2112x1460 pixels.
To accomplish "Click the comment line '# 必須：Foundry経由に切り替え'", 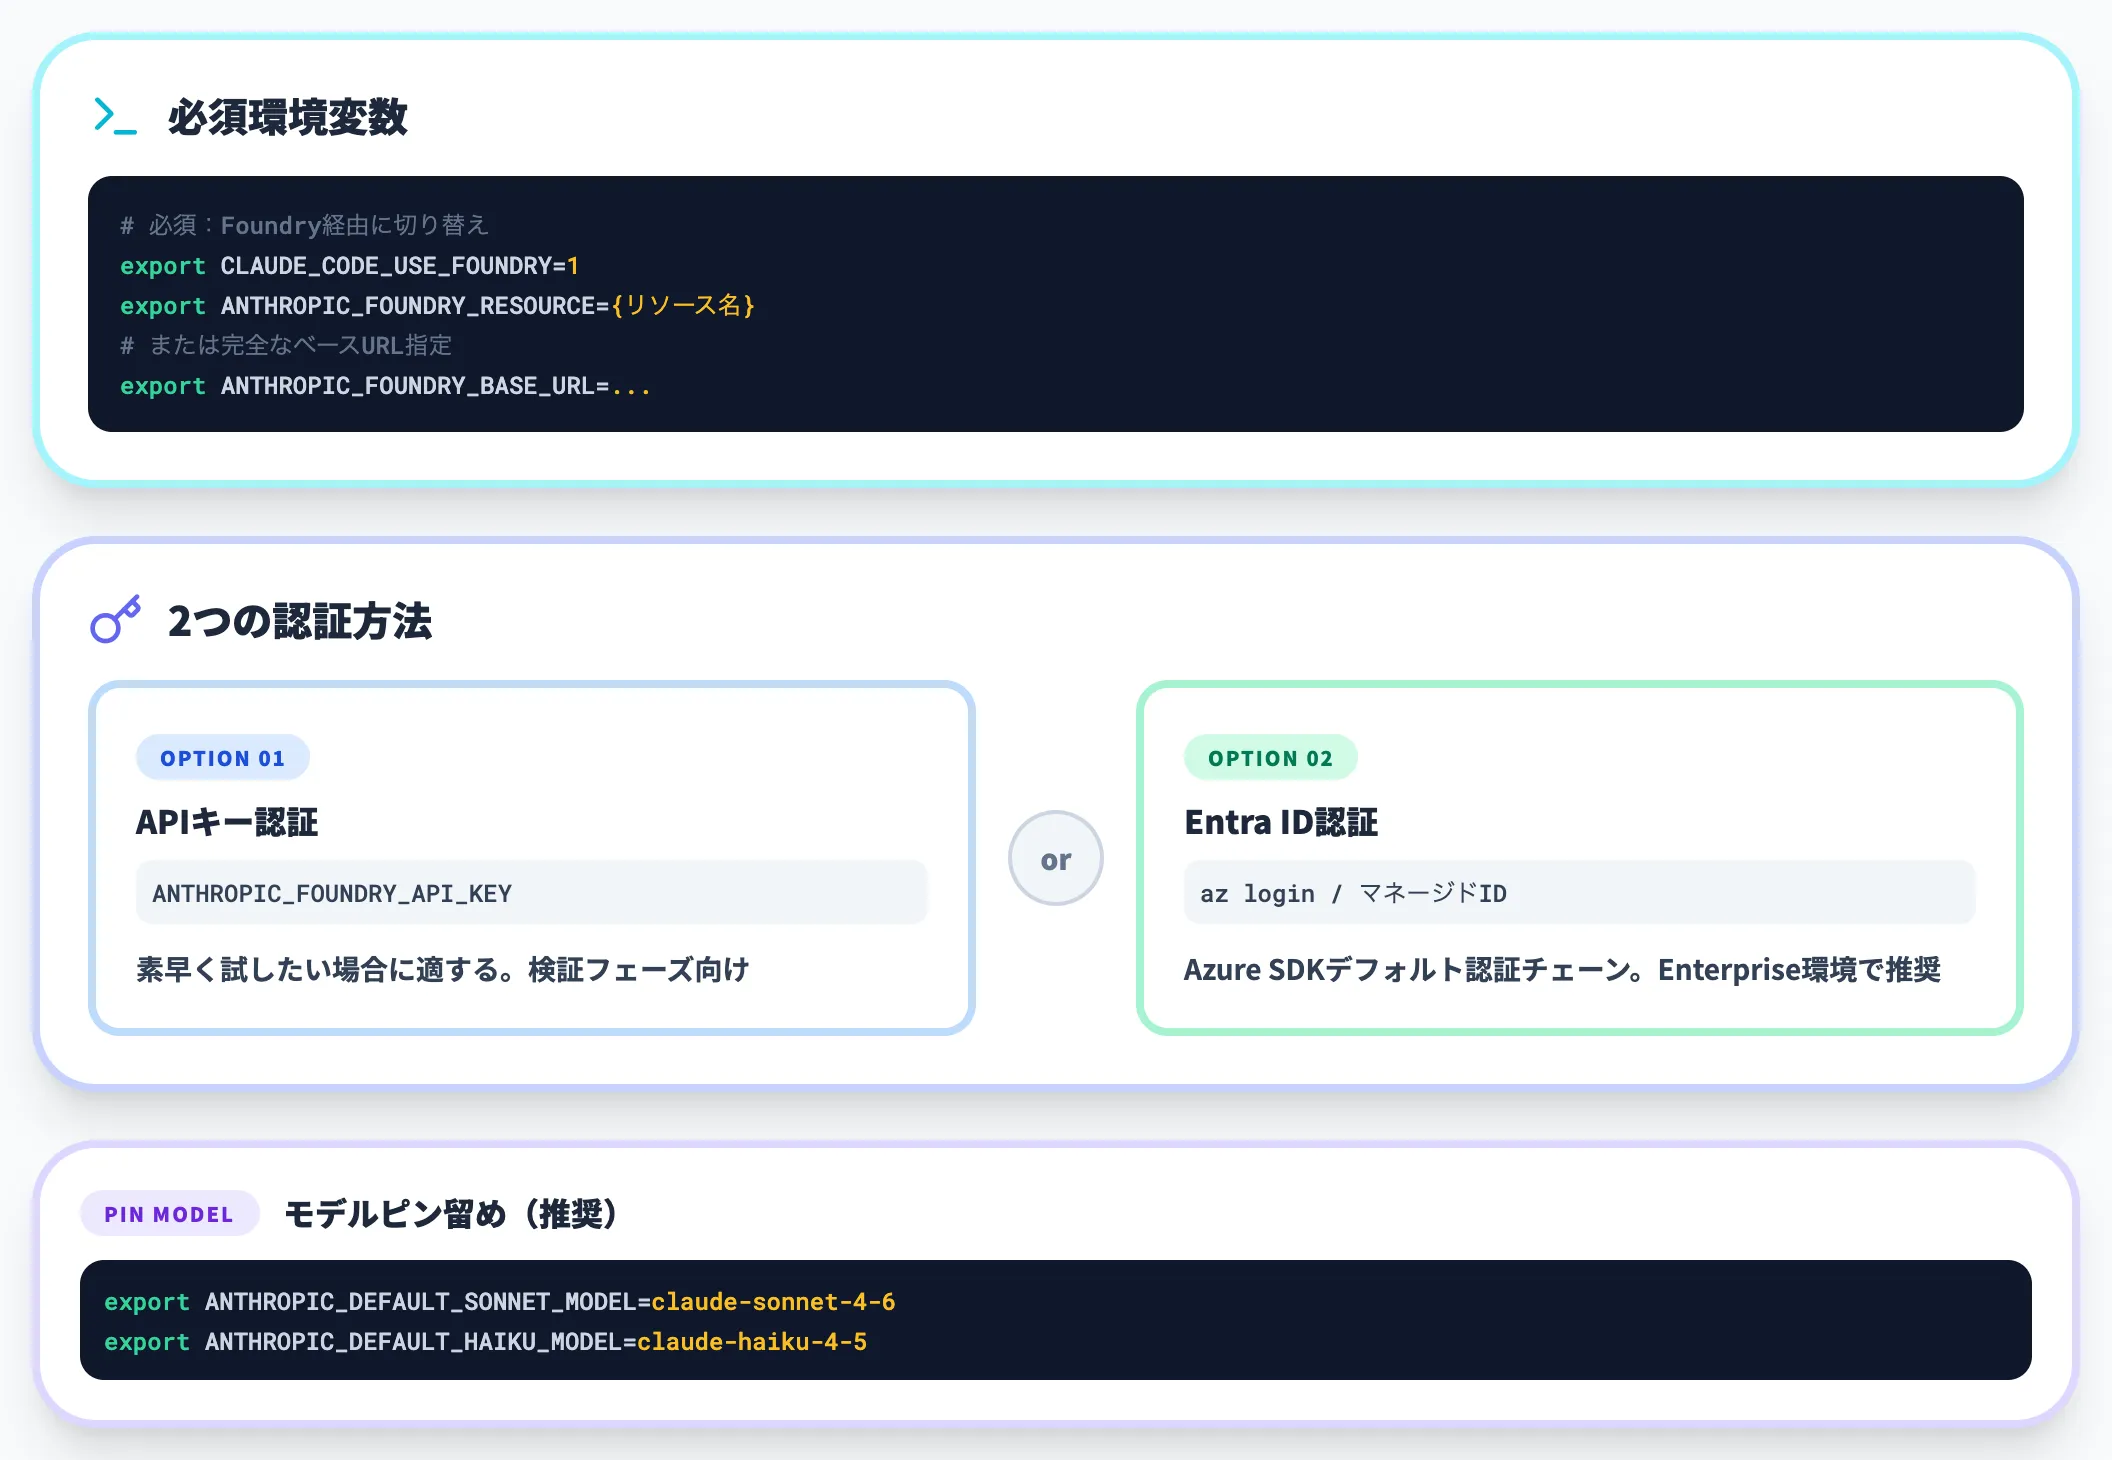I will [305, 225].
